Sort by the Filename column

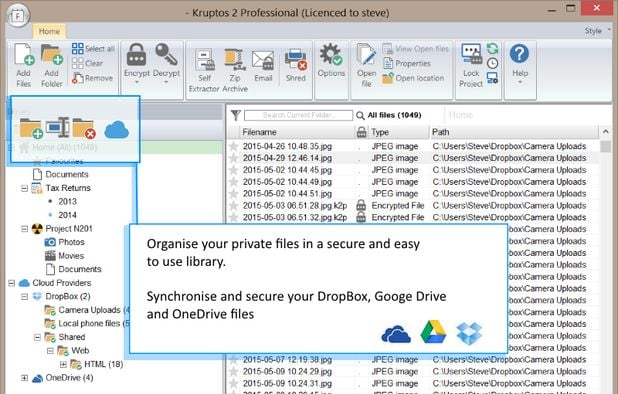click(x=296, y=132)
